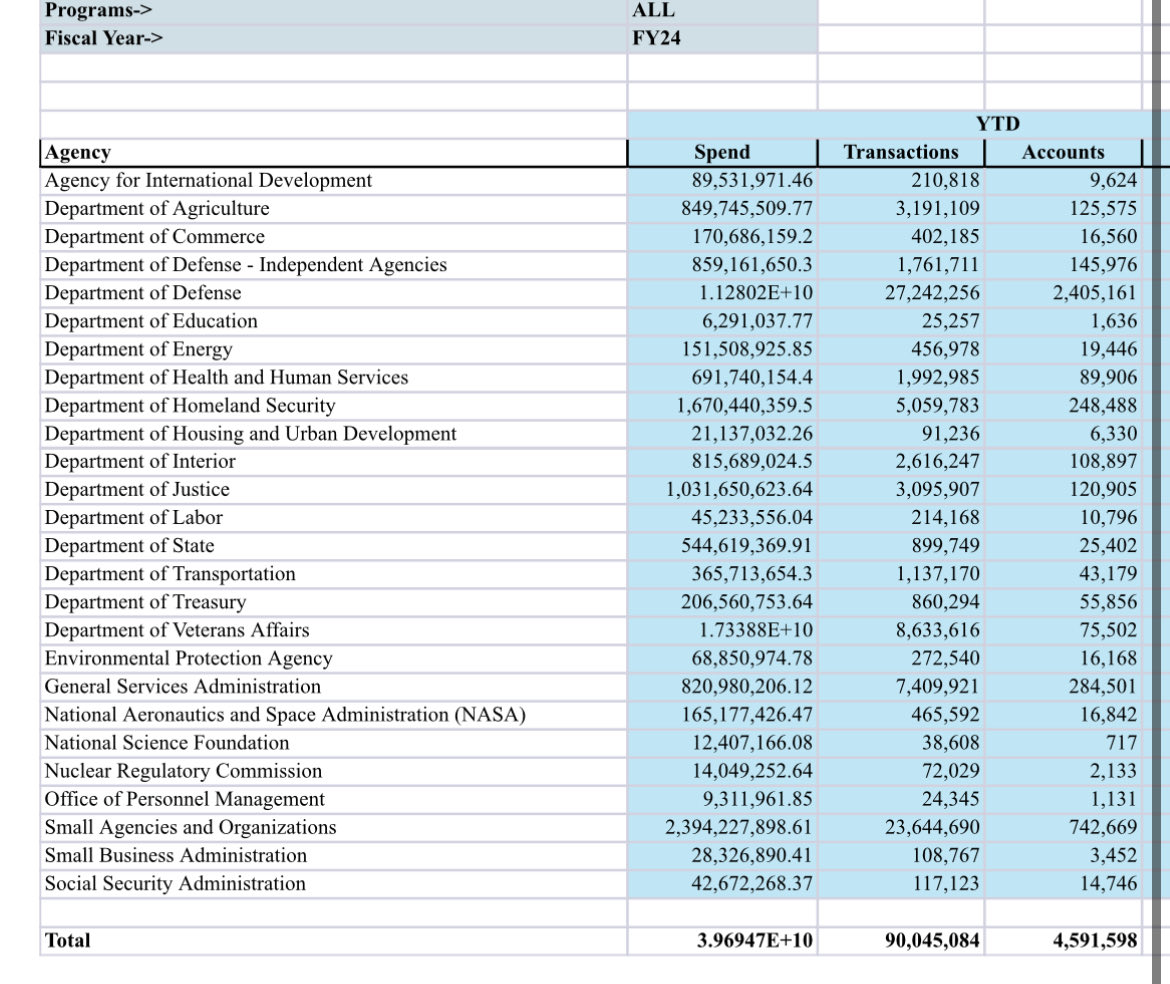This screenshot has height=984, width=1170.
Task: Select Small Agencies and Organizations accounts cell
Action: tap(1063, 827)
